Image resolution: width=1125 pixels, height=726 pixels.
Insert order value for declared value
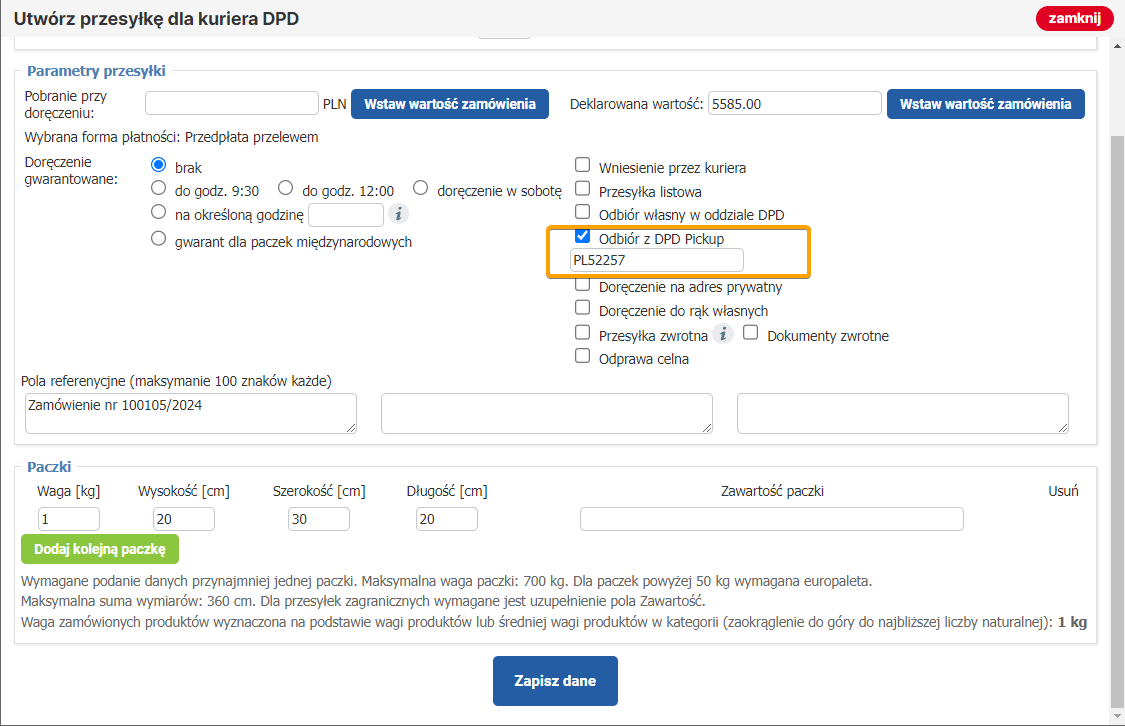985,104
